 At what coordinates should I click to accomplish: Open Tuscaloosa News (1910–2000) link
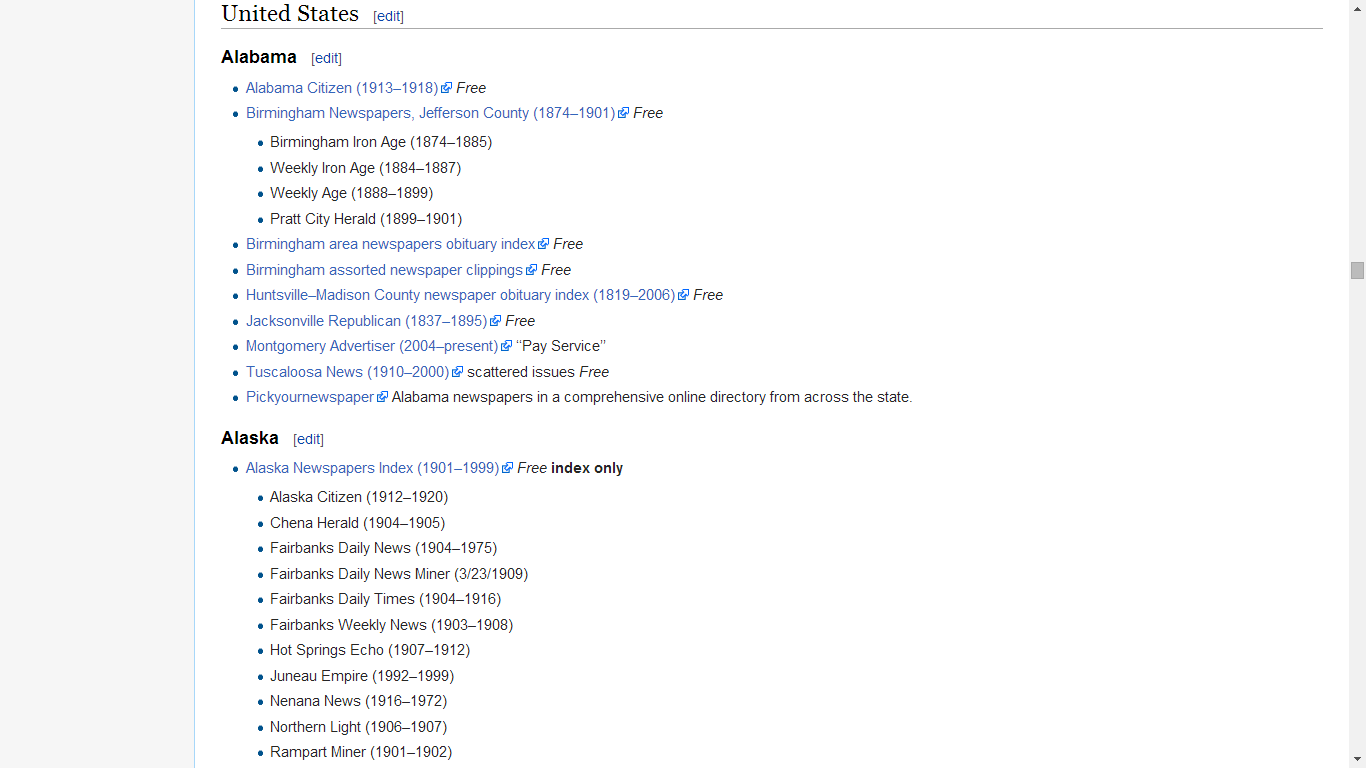pos(347,372)
